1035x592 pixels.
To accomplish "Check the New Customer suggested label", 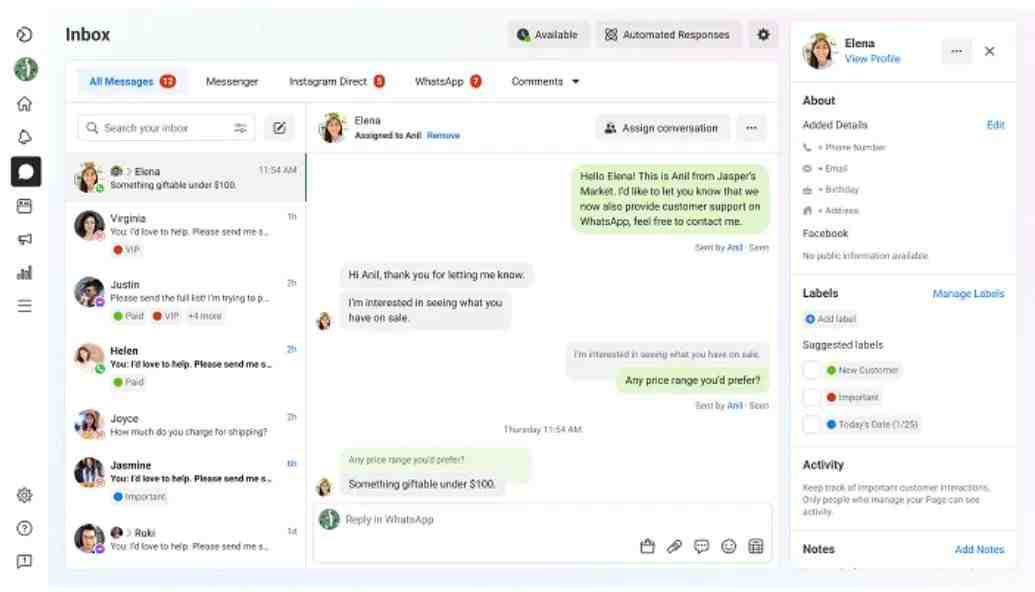I will tap(811, 370).
